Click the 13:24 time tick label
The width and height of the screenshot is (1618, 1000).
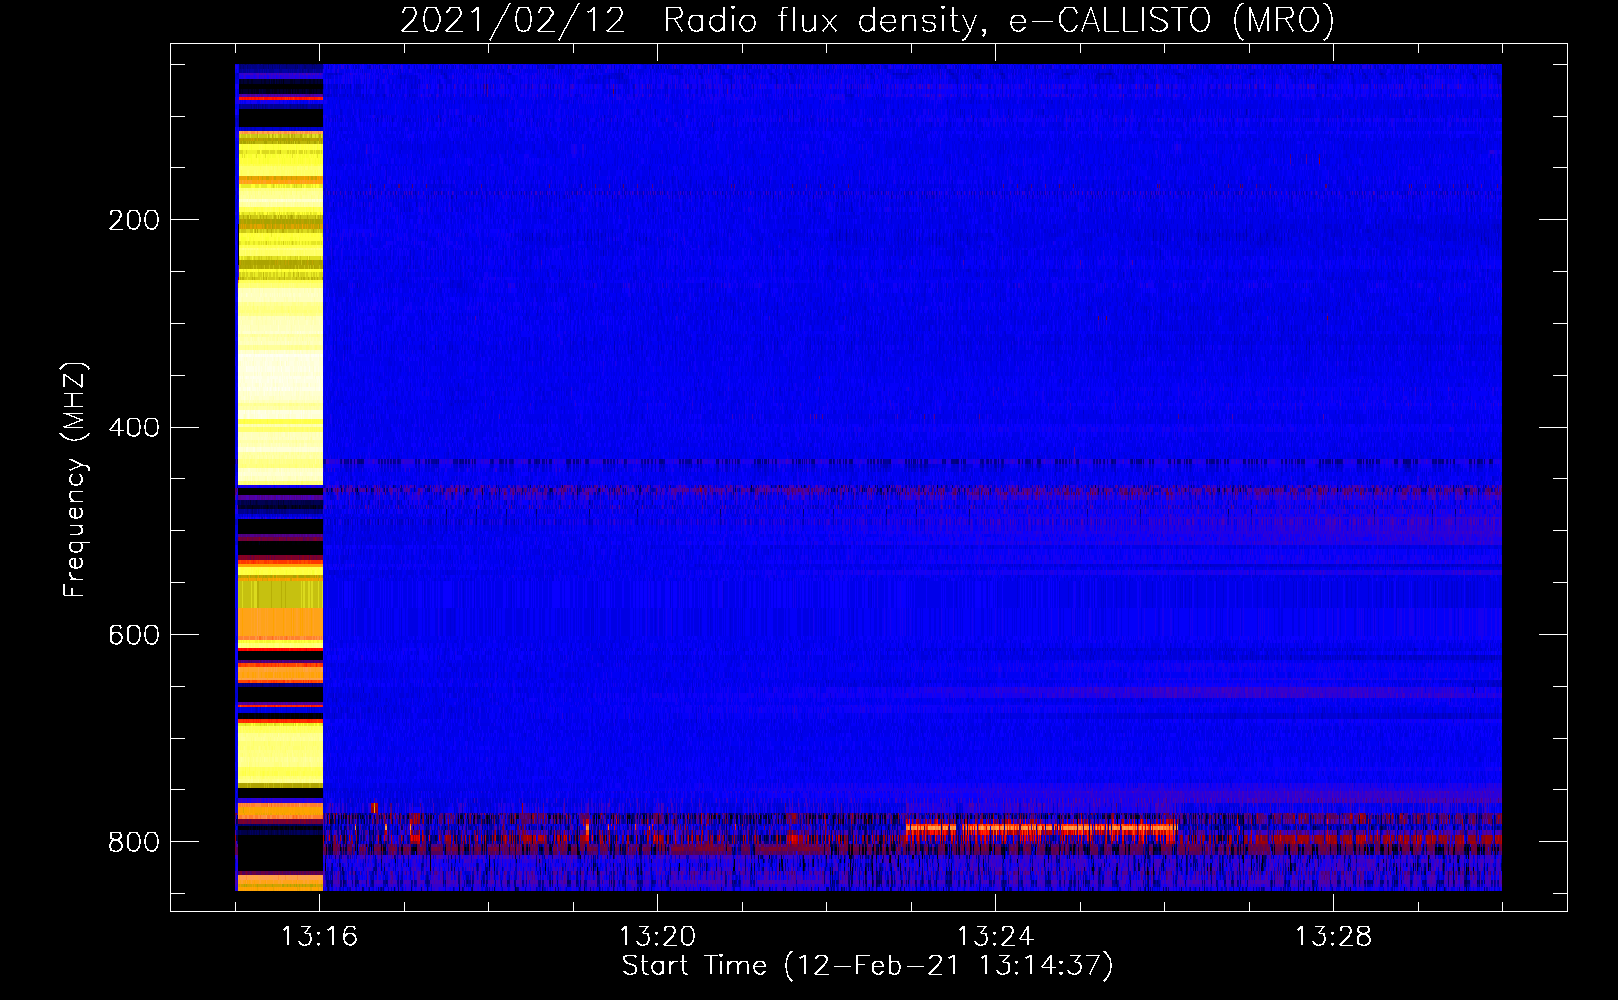(x=995, y=937)
